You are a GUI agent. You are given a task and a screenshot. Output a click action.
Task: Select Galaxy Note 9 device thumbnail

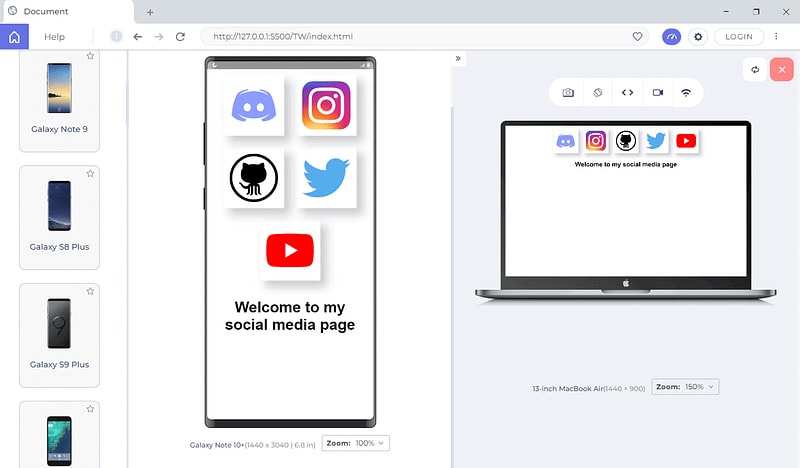point(59,88)
